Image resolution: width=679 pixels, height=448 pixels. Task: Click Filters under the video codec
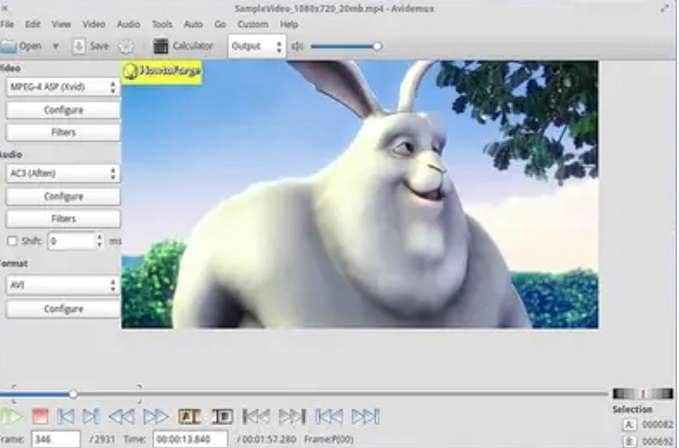(63, 132)
